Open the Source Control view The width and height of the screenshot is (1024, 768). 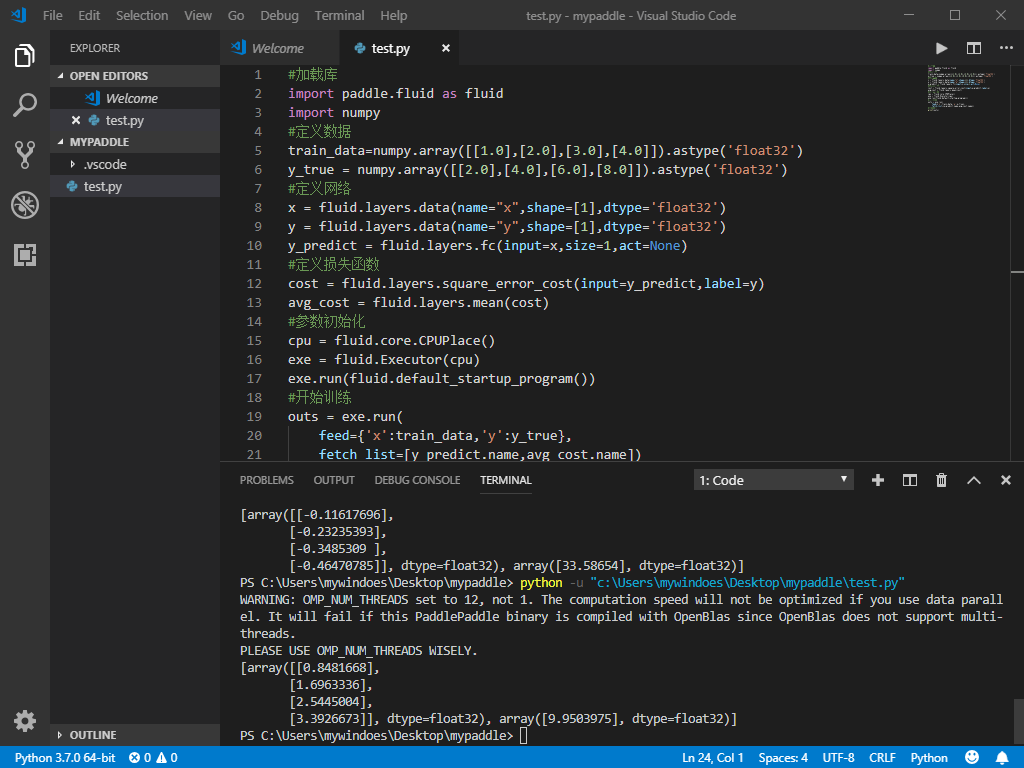point(25,155)
